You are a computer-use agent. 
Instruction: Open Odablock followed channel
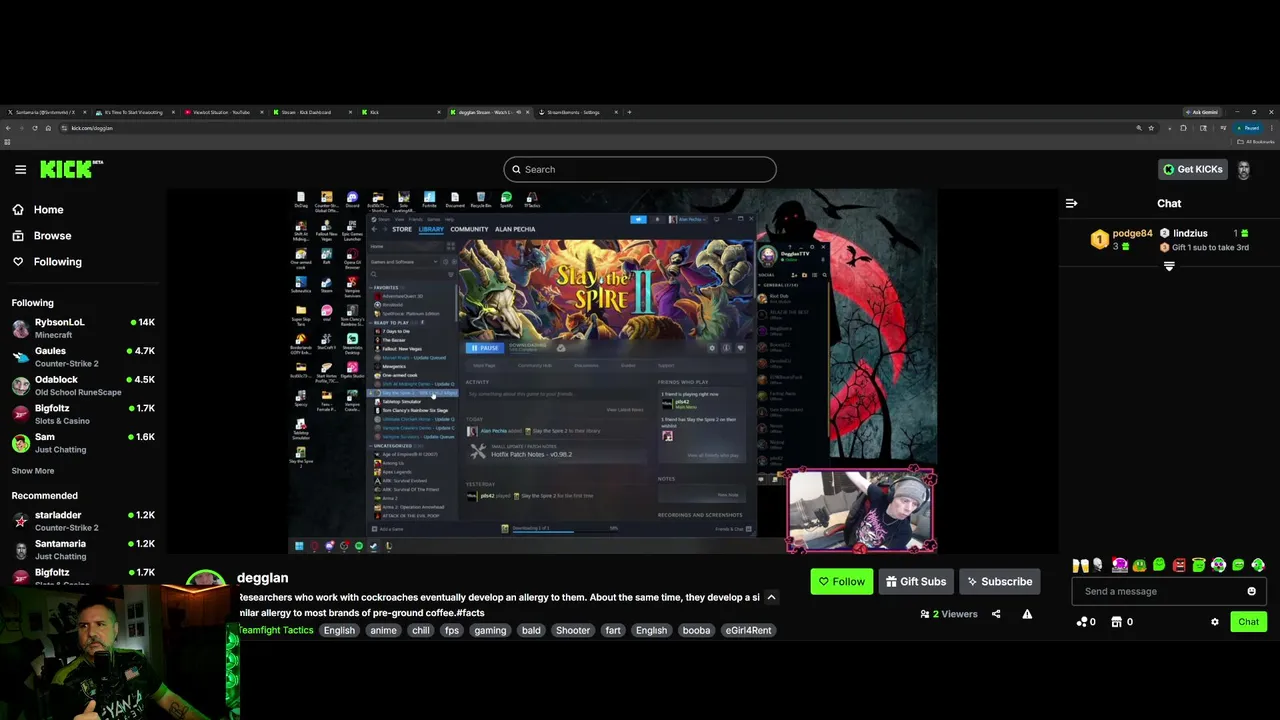83,385
